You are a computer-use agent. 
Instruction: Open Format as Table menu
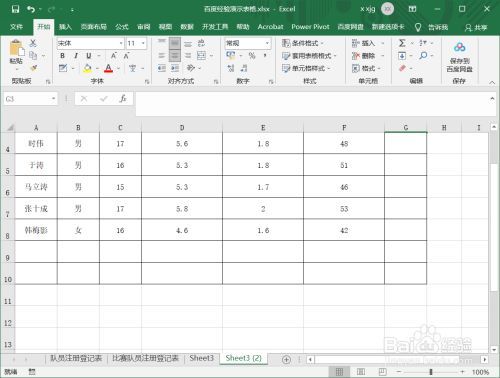click(309, 56)
